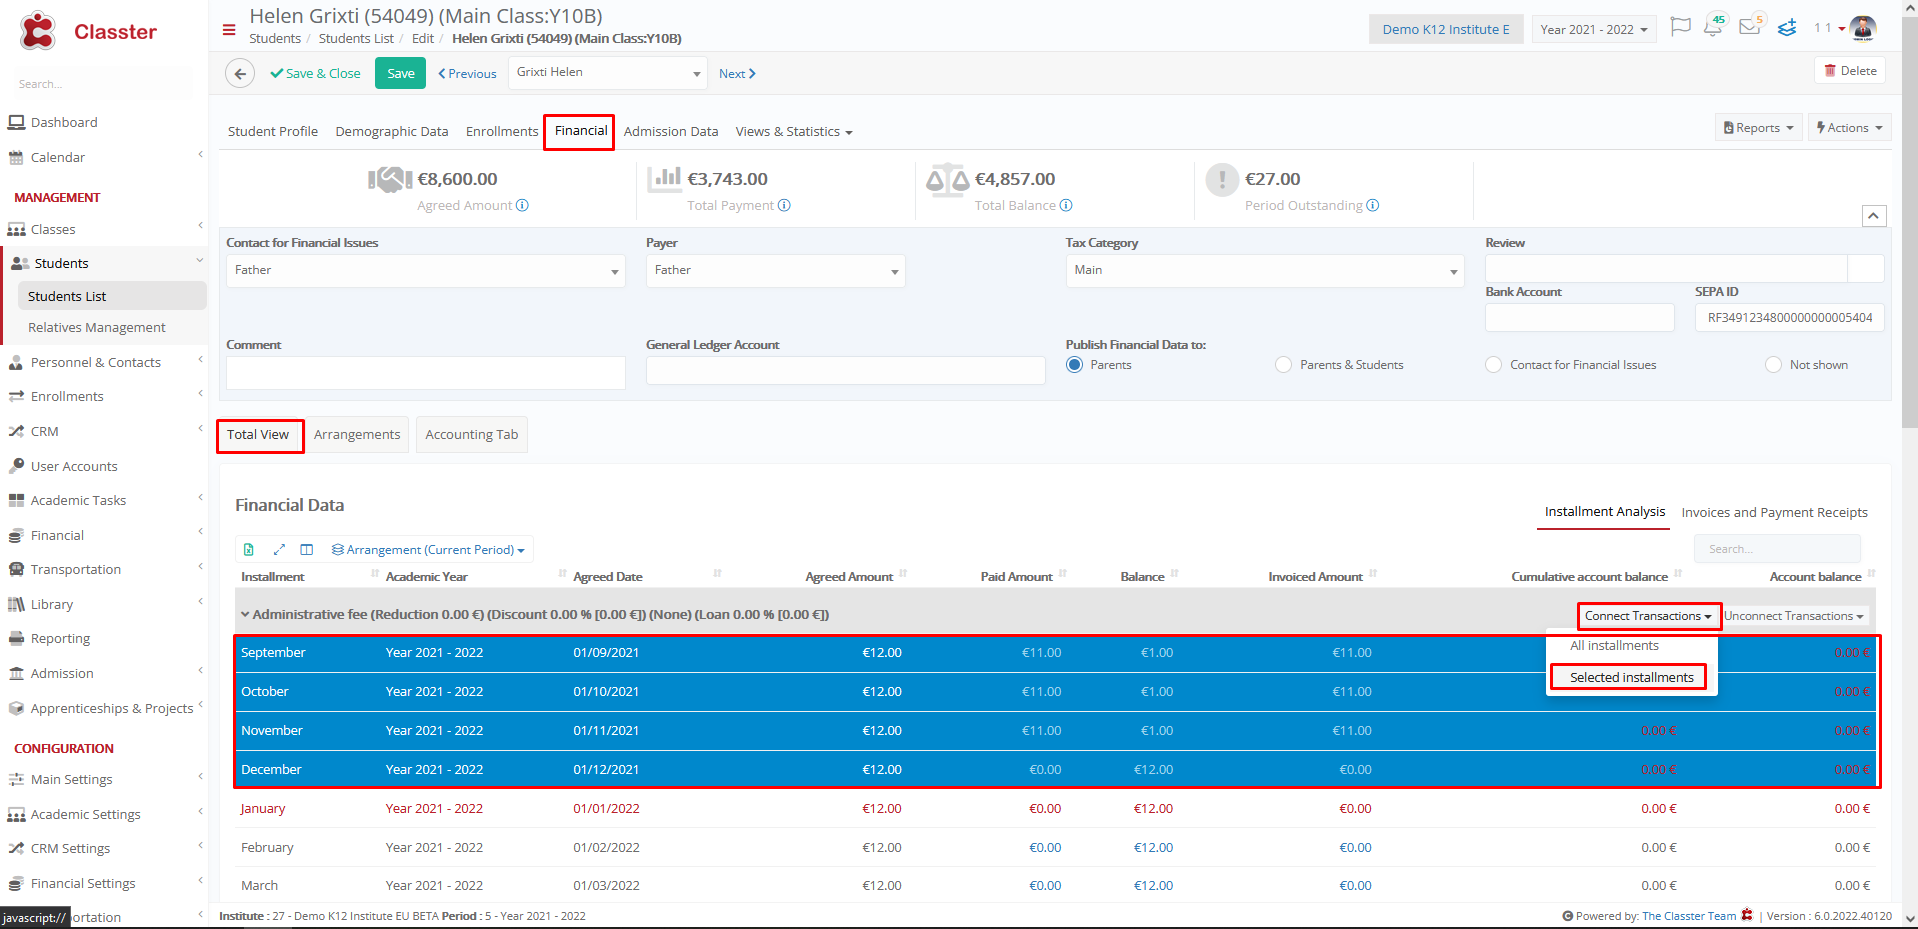
Task: Open notifications bell with 45 badge
Action: point(1714,26)
